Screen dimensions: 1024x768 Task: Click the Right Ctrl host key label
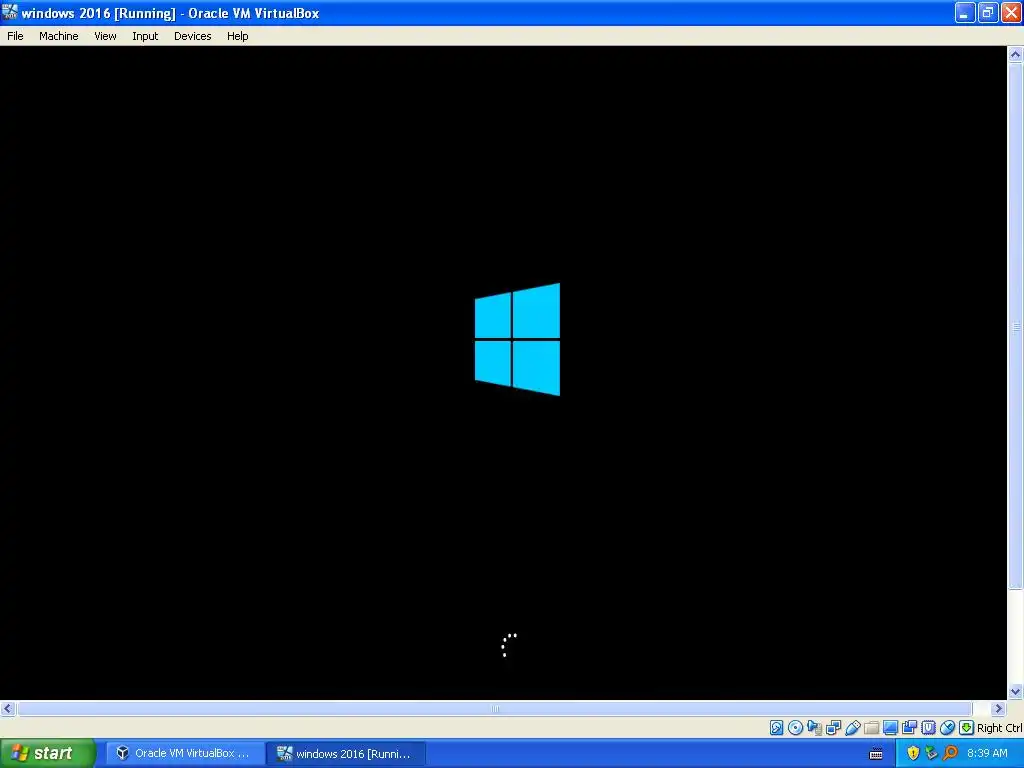(999, 728)
